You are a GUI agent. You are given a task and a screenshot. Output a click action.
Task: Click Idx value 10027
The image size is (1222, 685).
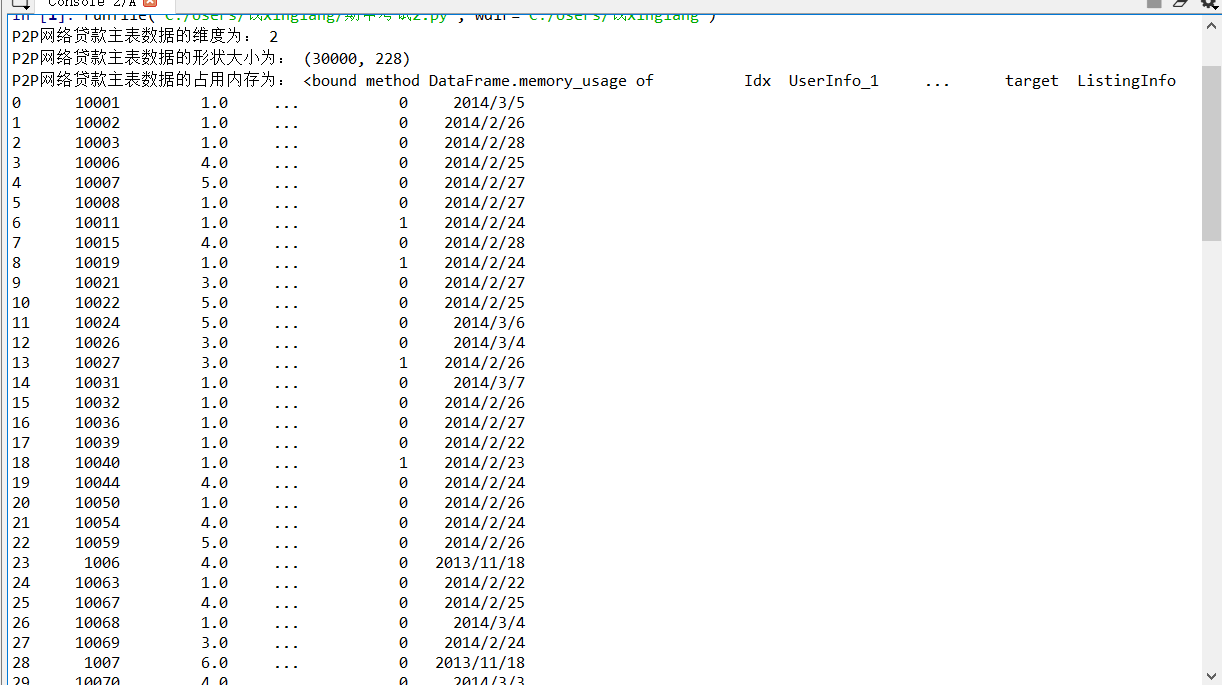click(x=97, y=362)
